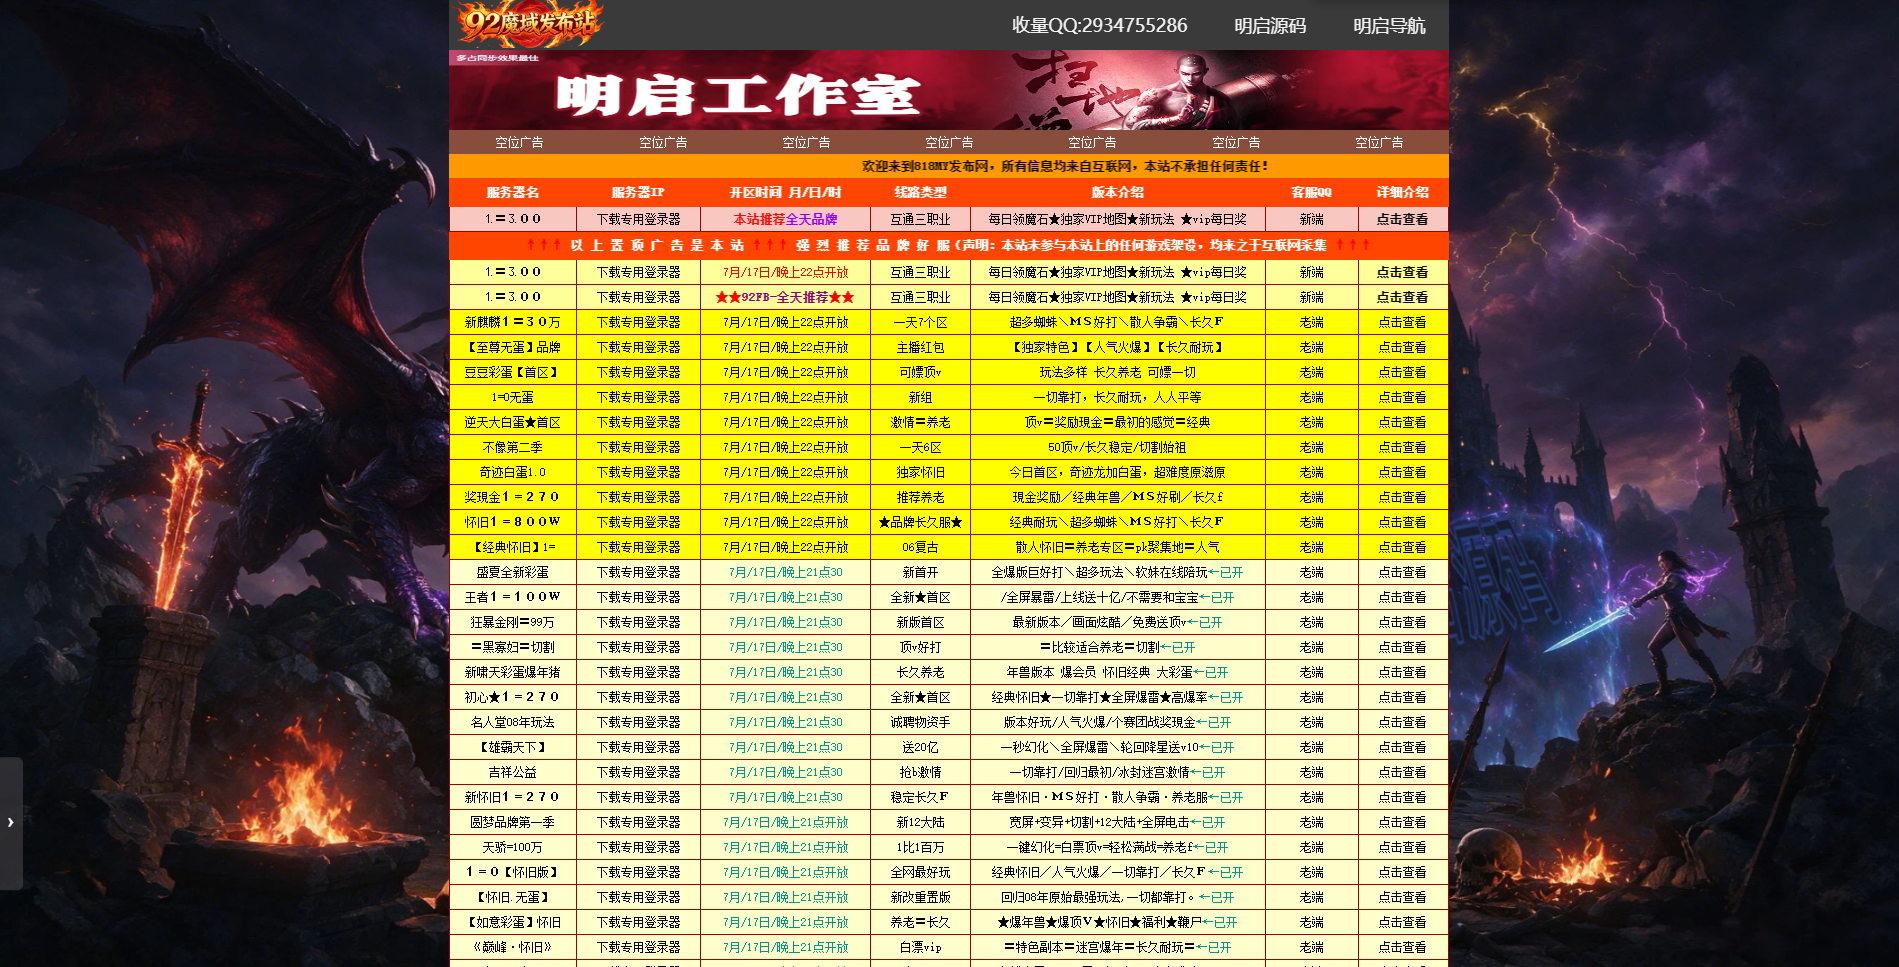The width and height of the screenshot is (1899, 967).
Task: Open 点击查看 for 新怀旧1=270 row
Action: 1402,797
